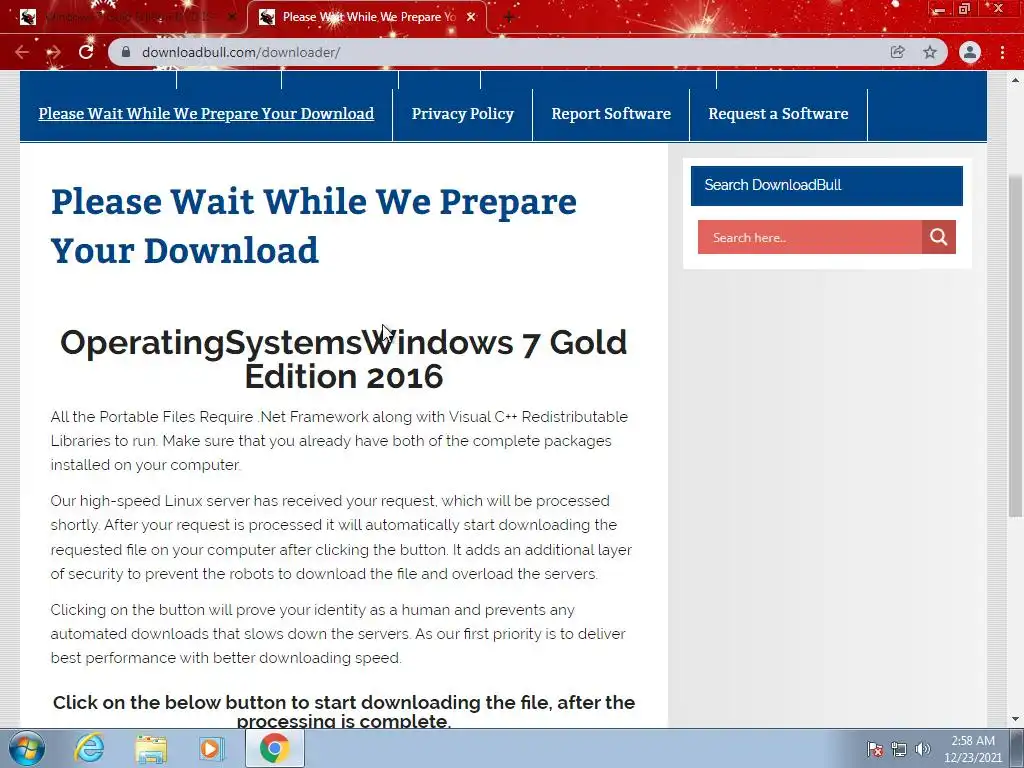Open the Chrome profile avatar
Image resolution: width=1024 pixels, height=768 pixels.
coord(970,52)
